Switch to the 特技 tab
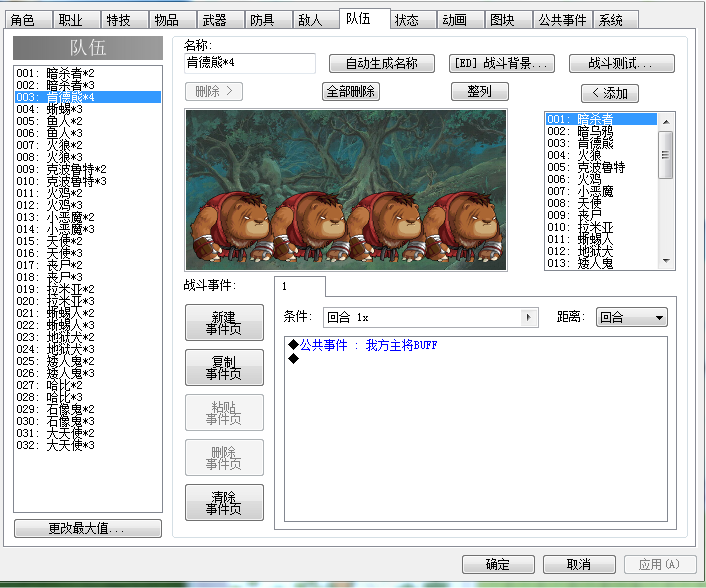Screen dimensions: 706x588 125,20
